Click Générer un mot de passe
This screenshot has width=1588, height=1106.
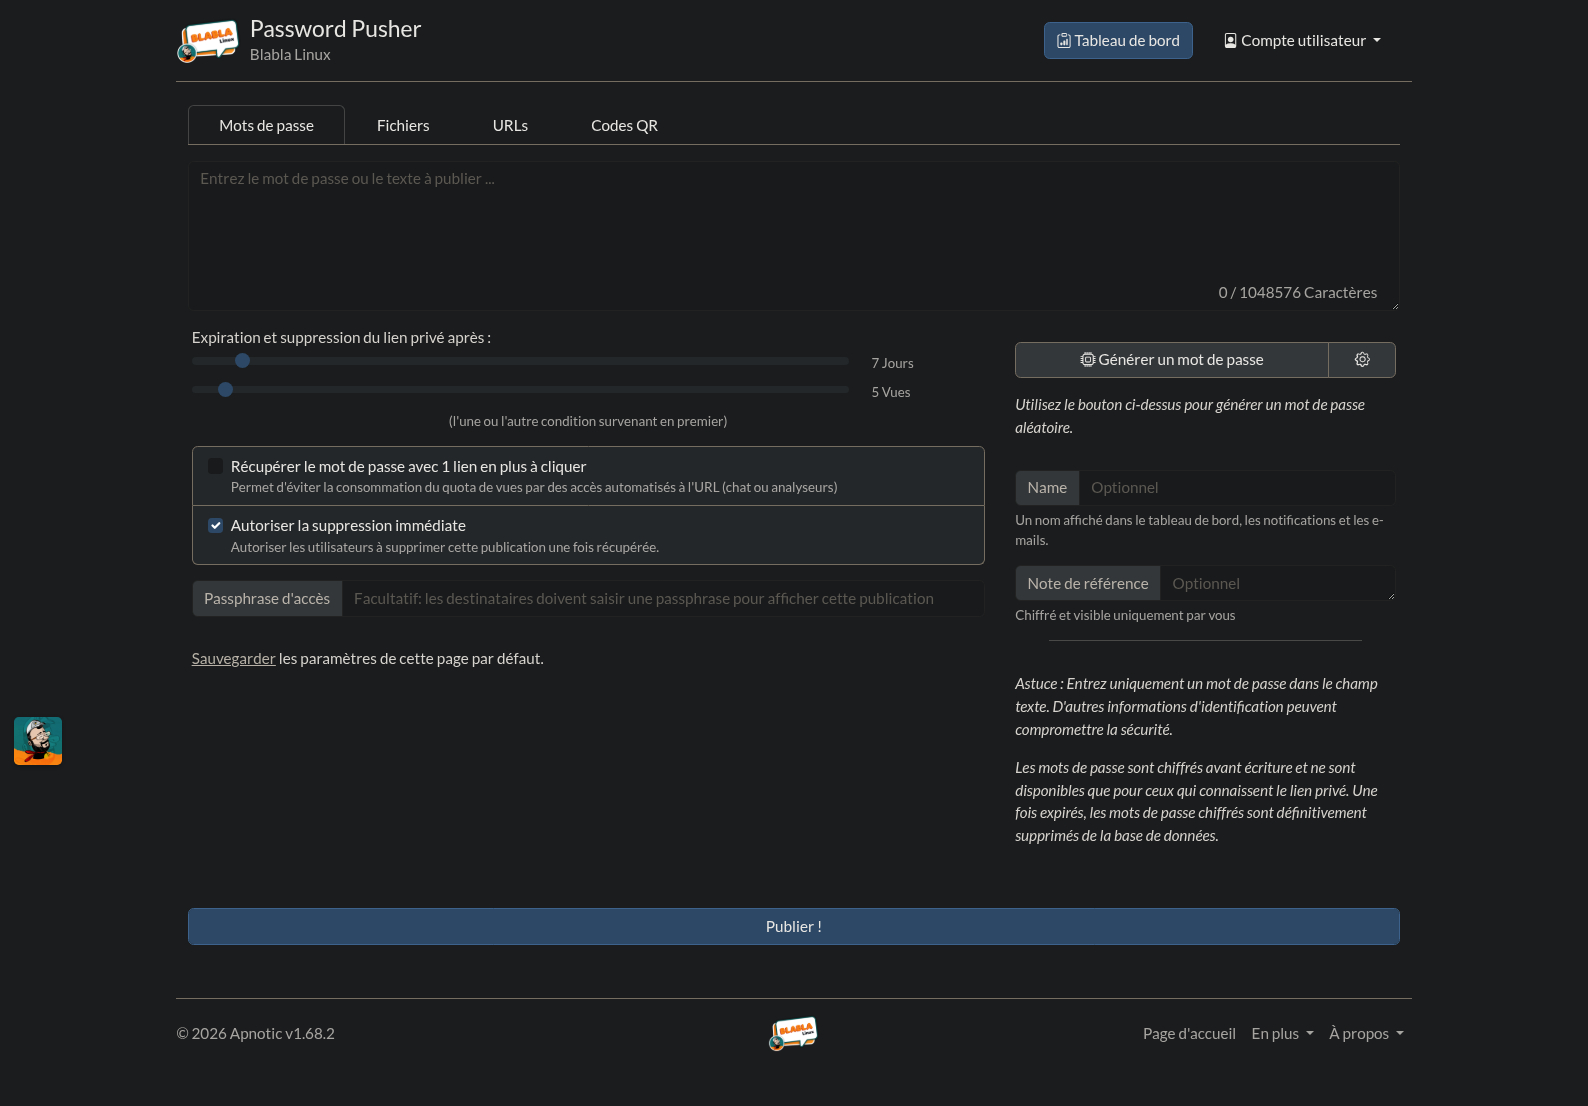[x=1171, y=360]
